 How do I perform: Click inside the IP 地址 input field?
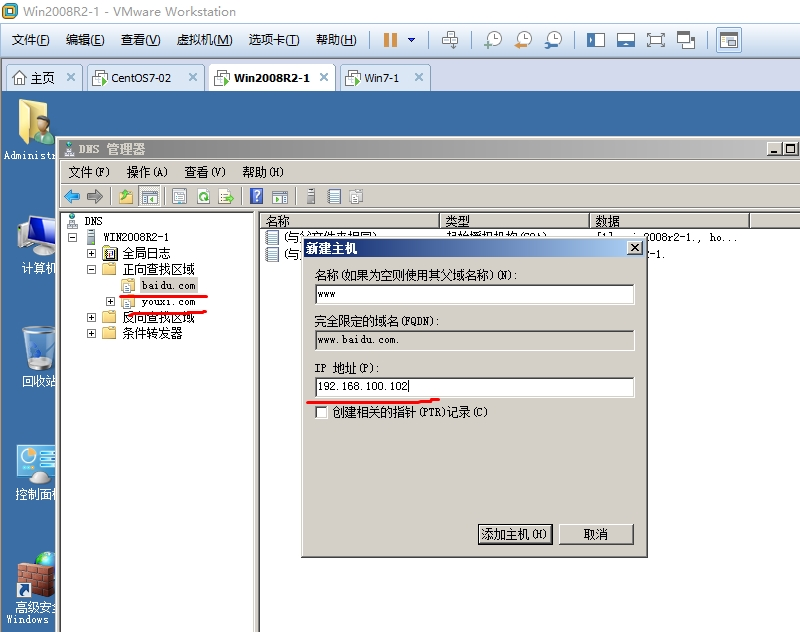click(x=470, y=387)
